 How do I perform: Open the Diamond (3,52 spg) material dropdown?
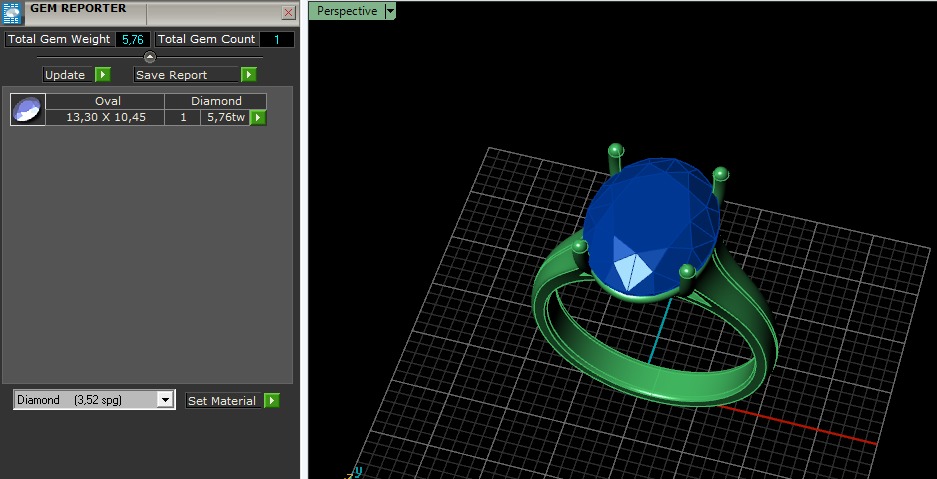[x=165, y=400]
